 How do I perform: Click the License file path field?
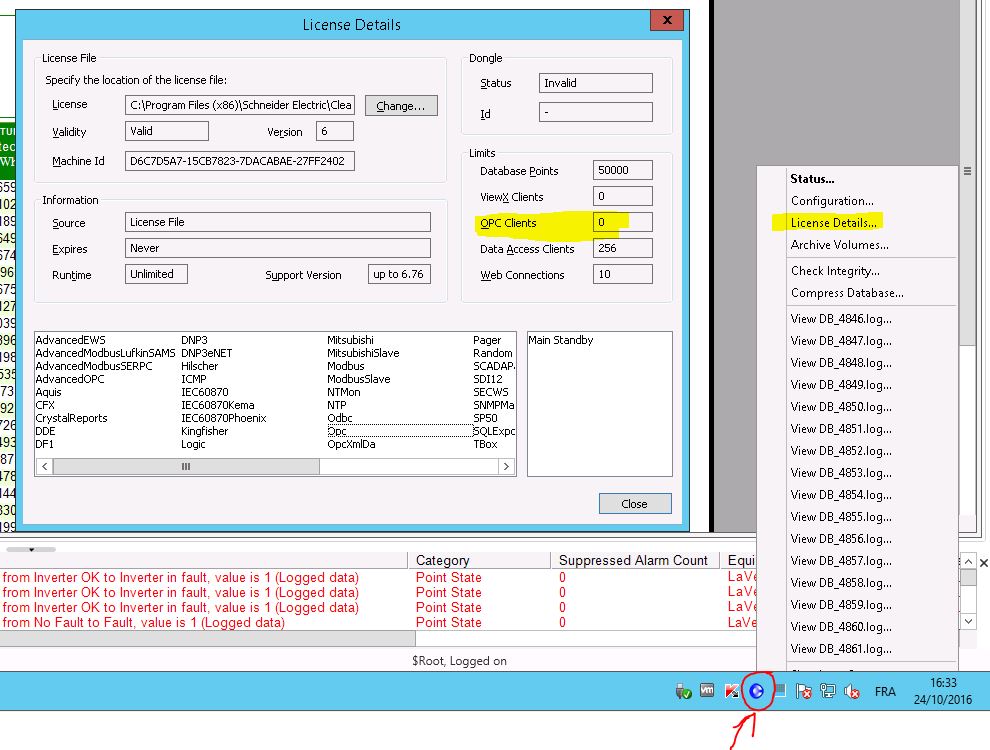(240, 105)
